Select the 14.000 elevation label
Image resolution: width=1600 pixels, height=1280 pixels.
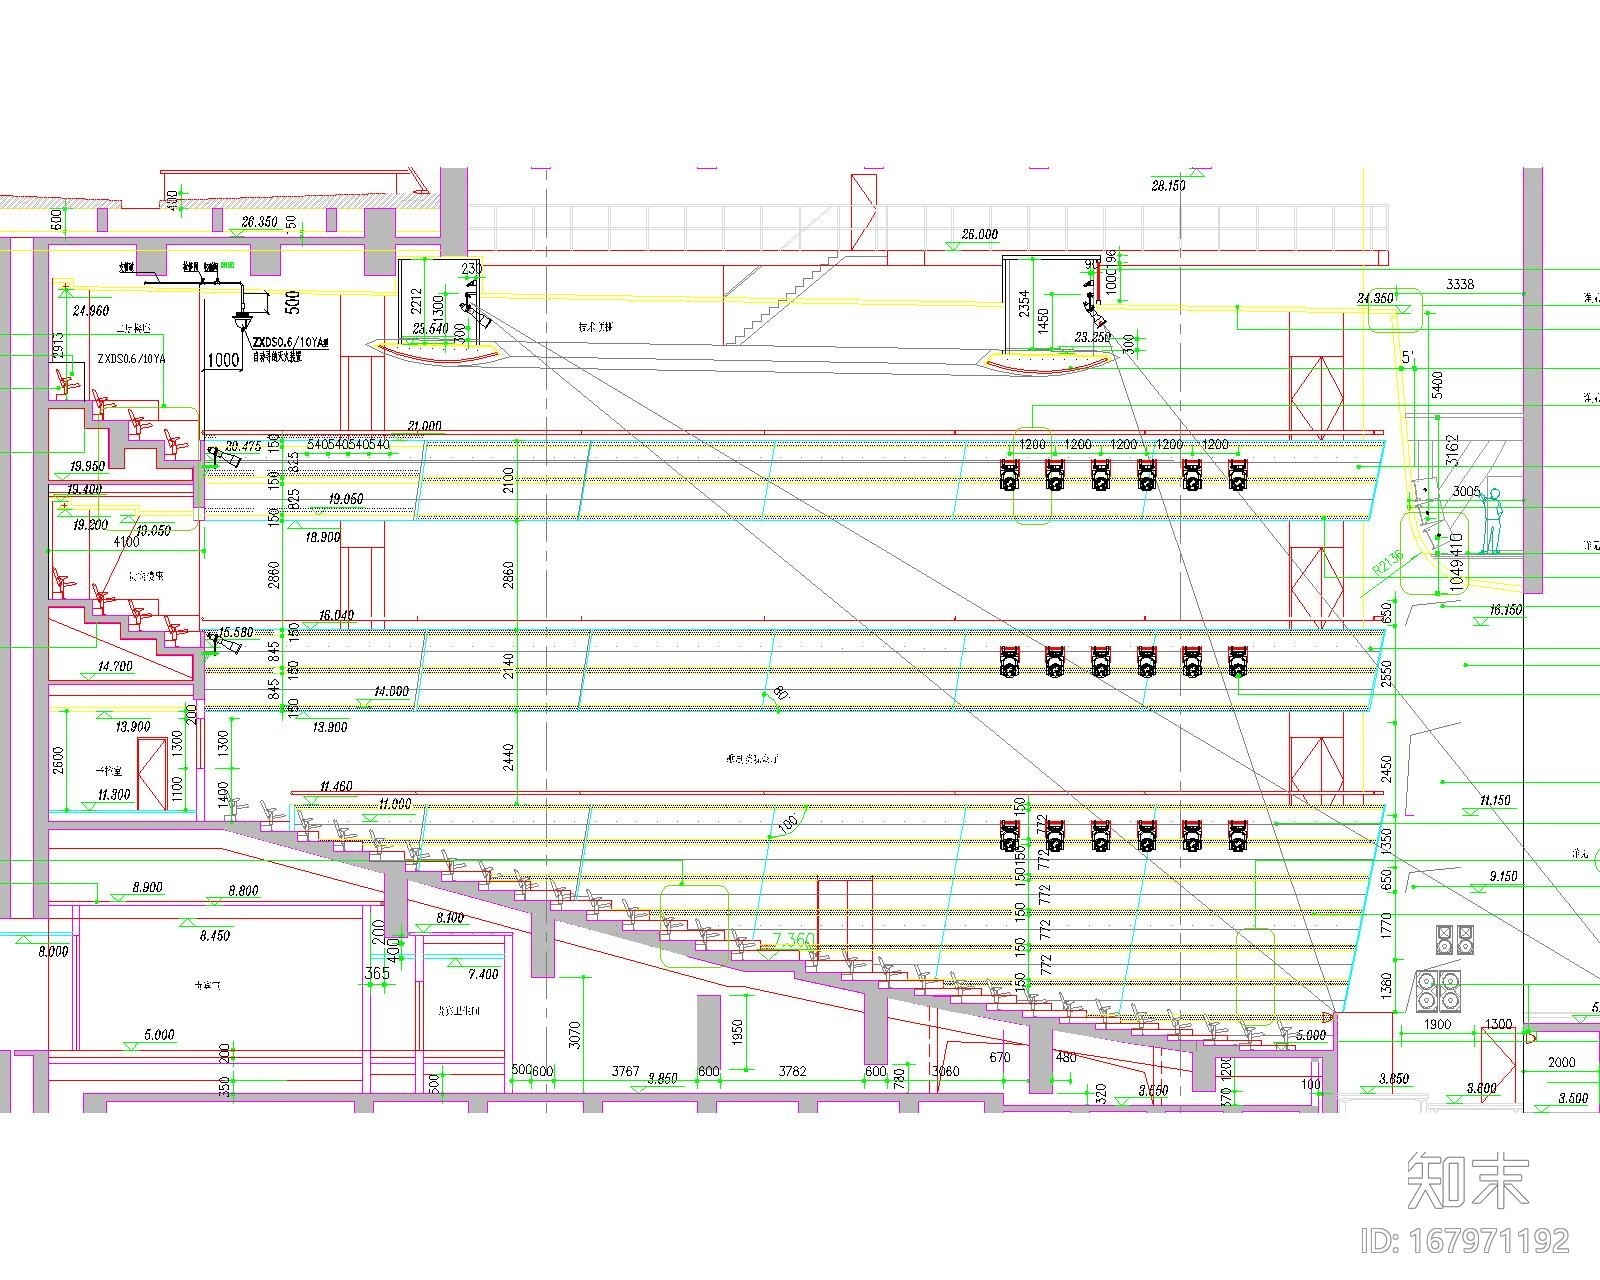pos(391,691)
